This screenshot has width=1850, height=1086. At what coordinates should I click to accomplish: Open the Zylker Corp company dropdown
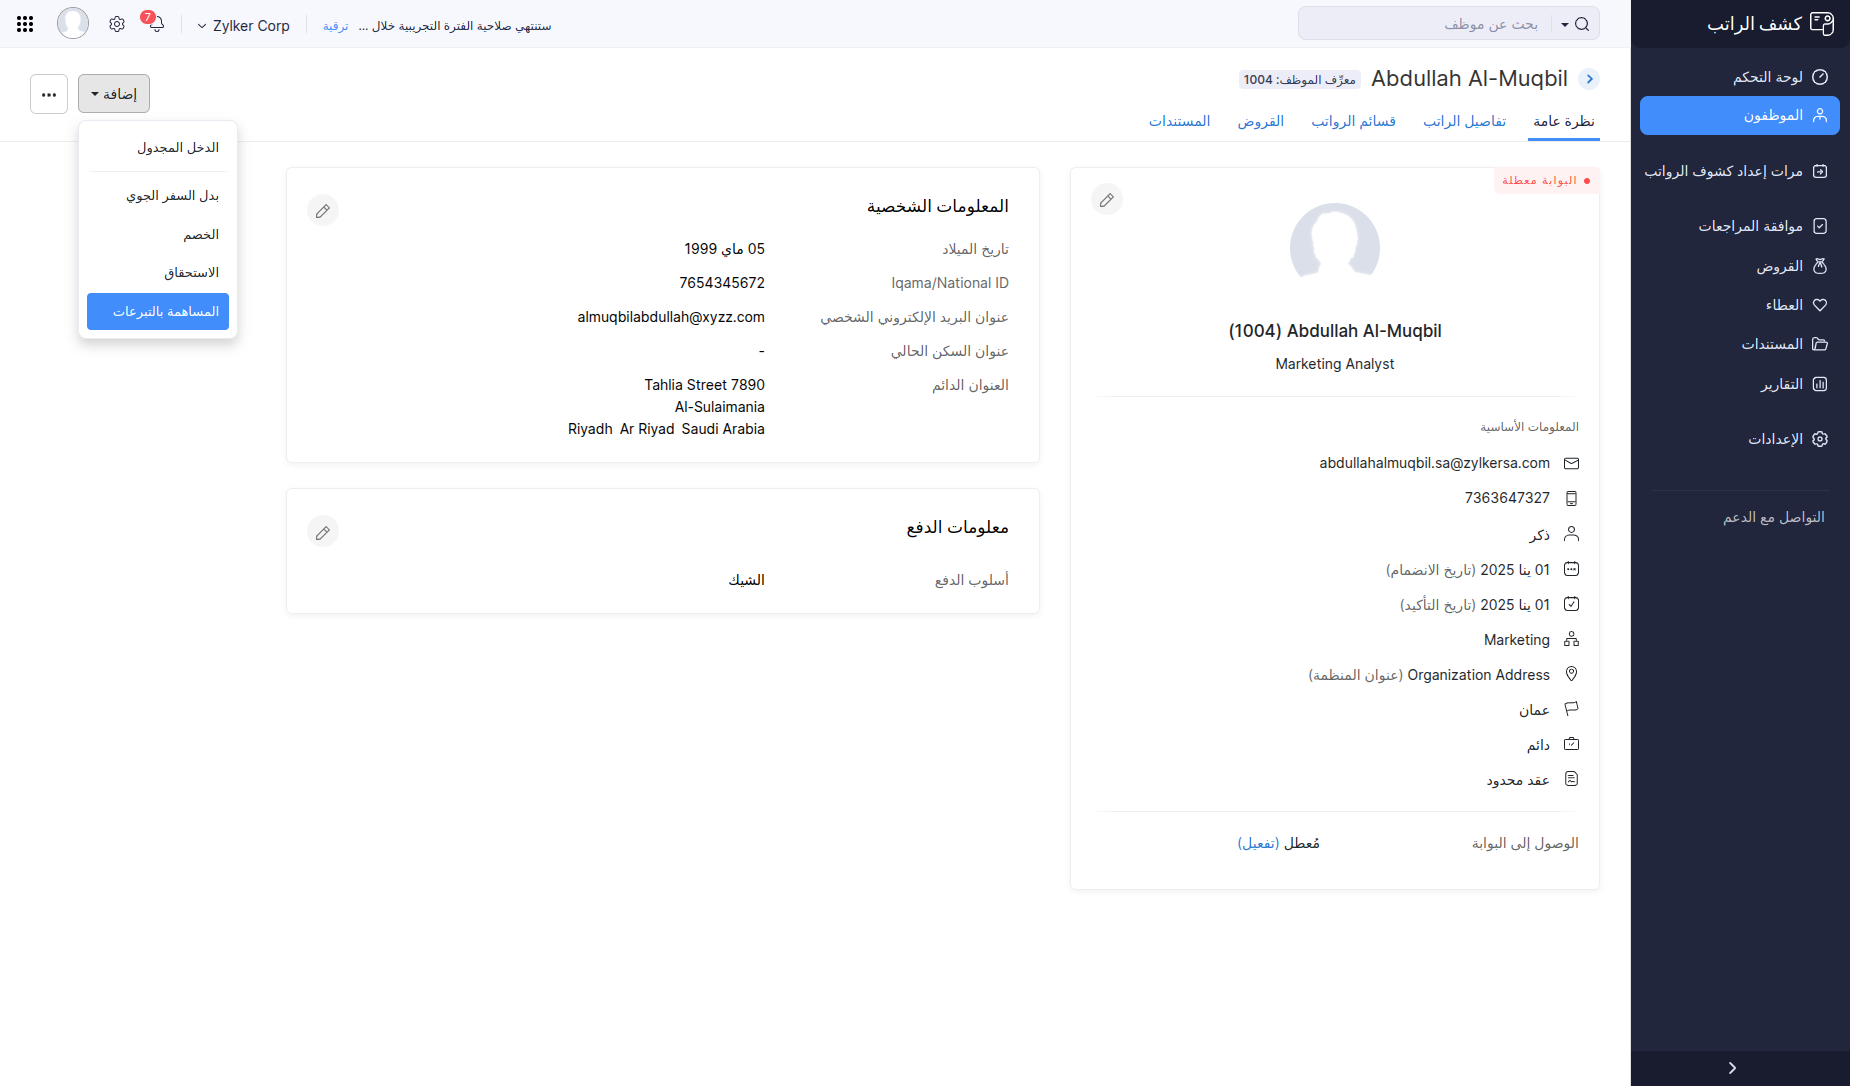243,25
